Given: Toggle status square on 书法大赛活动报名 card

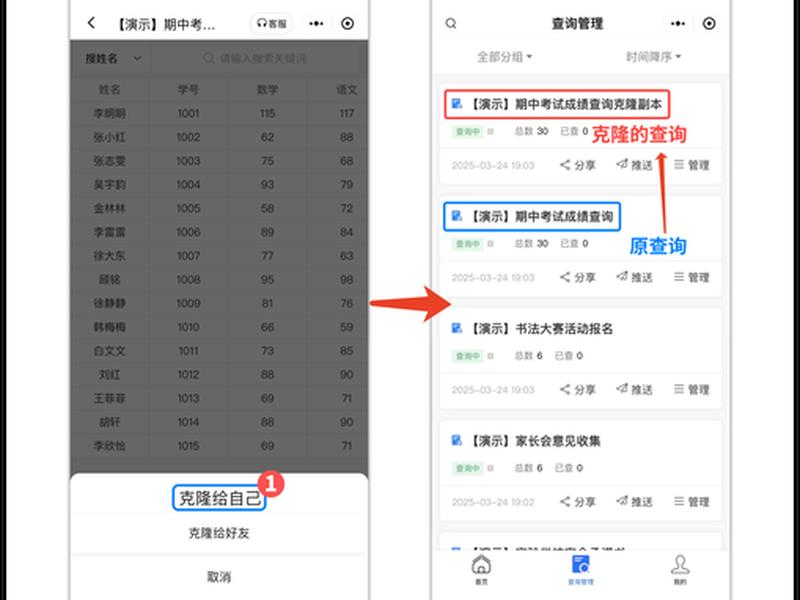Looking at the screenshot, I should pyautogui.click(x=490, y=356).
